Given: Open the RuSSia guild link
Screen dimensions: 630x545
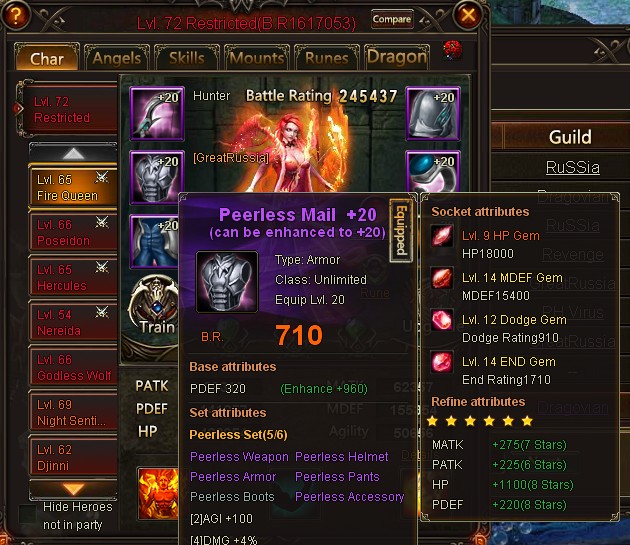Looking at the screenshot, I should coord(573,167).
